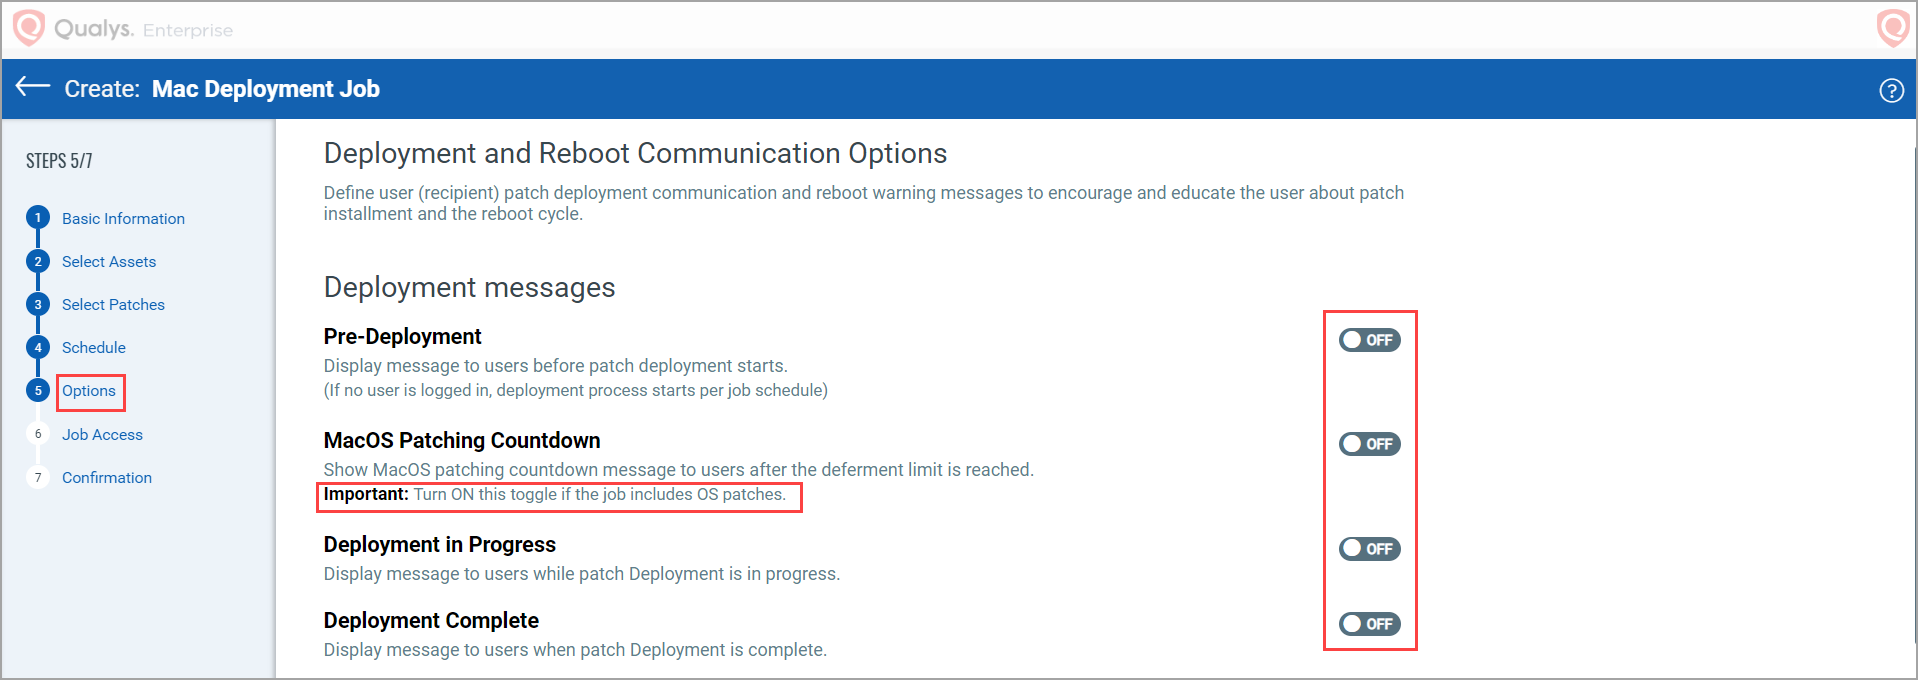Switch on the Deployment Complete toggle

[1369, 624]
